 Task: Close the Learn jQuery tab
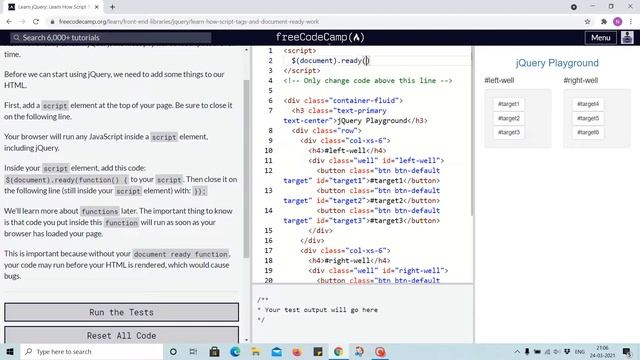pyautogui.click(x=97, y=7)
